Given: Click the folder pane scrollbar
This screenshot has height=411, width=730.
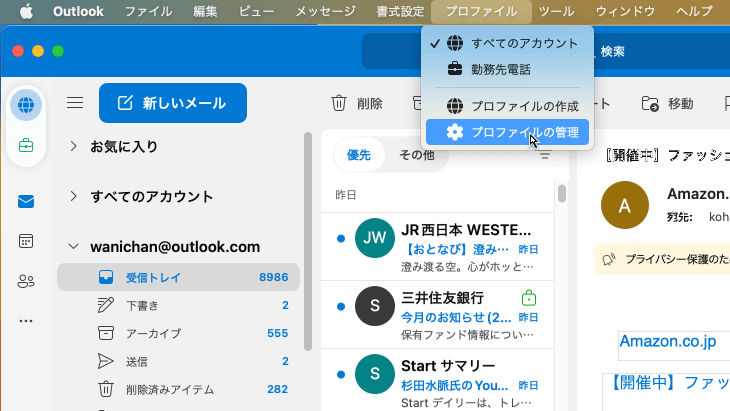Looking at the screenshot, I should 307,241.
